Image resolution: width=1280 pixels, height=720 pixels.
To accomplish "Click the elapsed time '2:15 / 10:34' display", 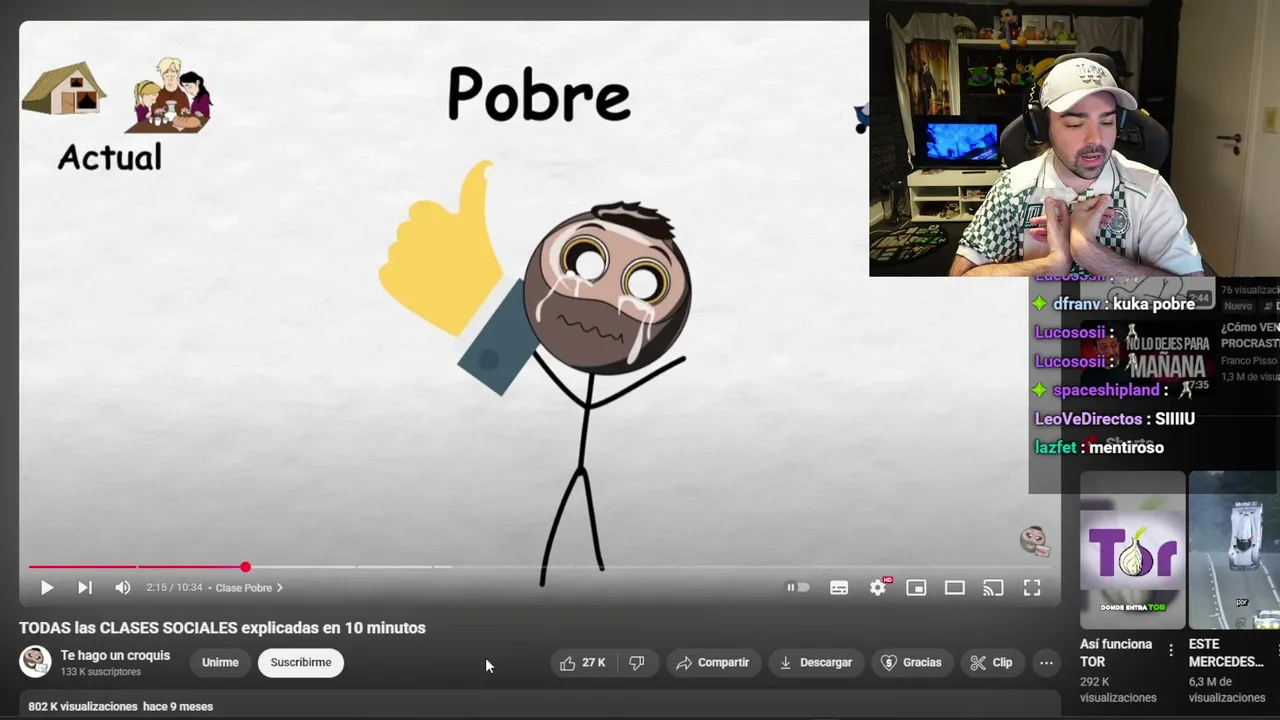I will (174, 588).
